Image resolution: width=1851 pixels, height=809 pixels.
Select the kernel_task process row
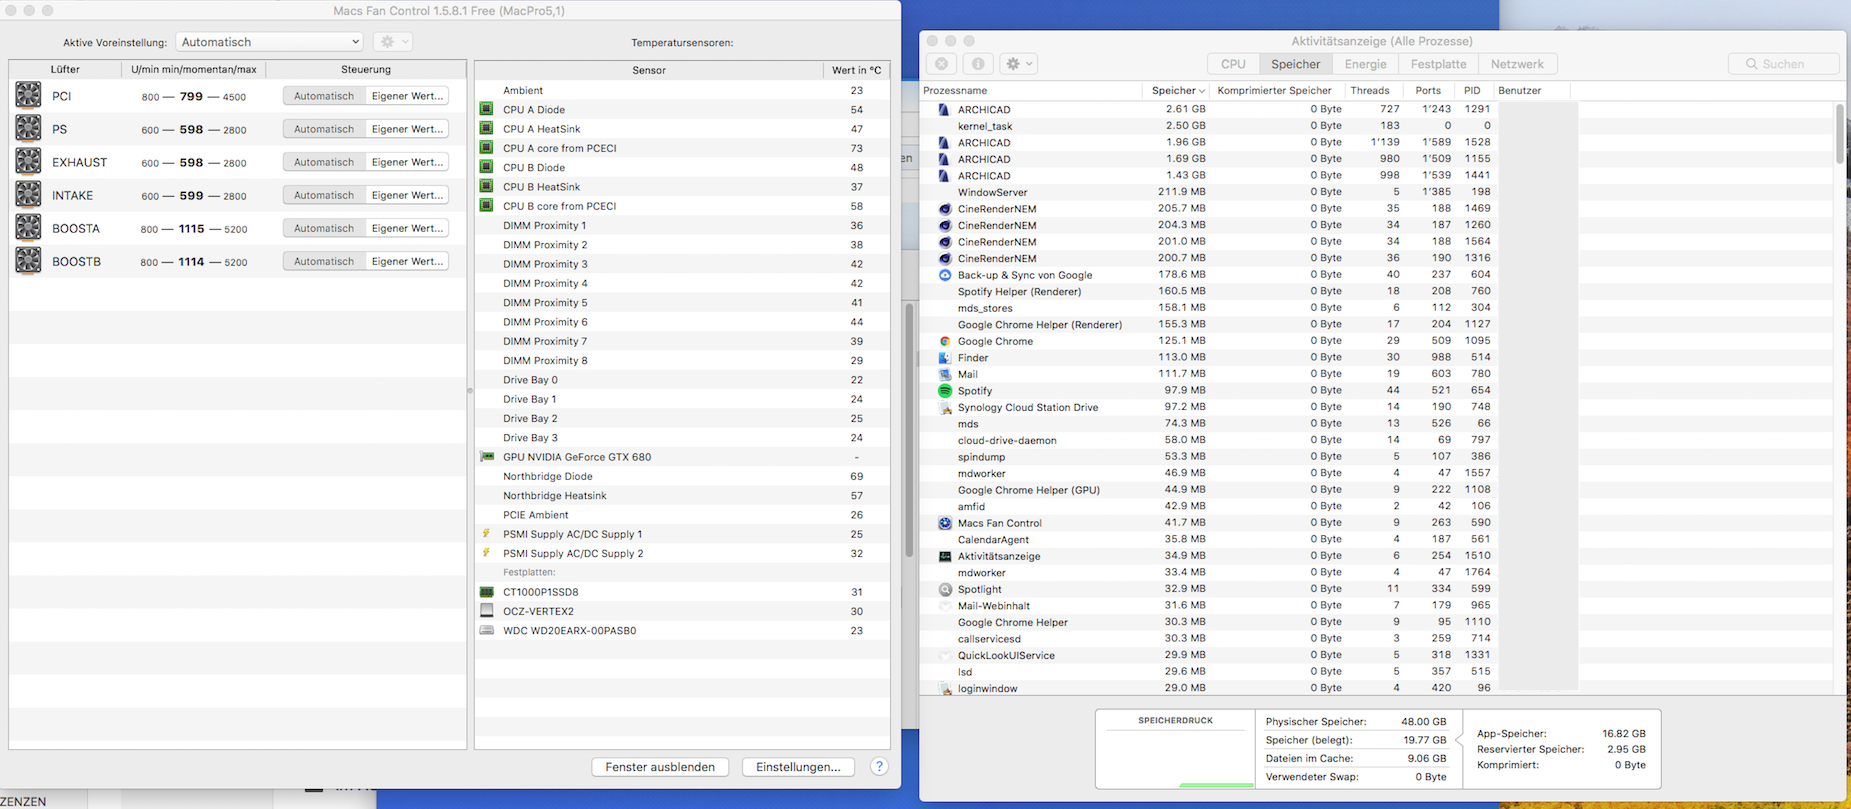(x=1377, y=126)
